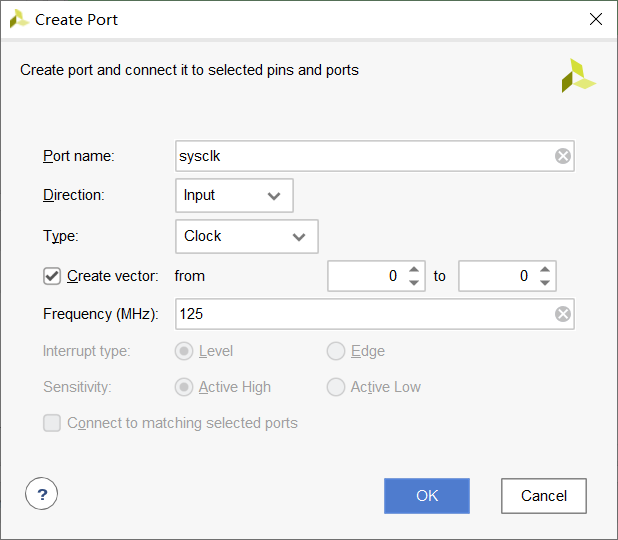618x540 pixels.
Task: Click the Xilinx logo at the dialog's top right
Action: [578, 76]
